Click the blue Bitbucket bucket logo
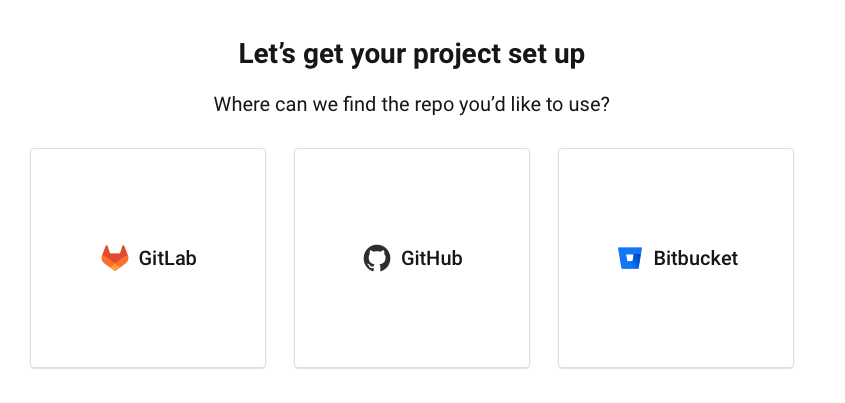This screenshot has width=845, height=403. click(629, 258)
